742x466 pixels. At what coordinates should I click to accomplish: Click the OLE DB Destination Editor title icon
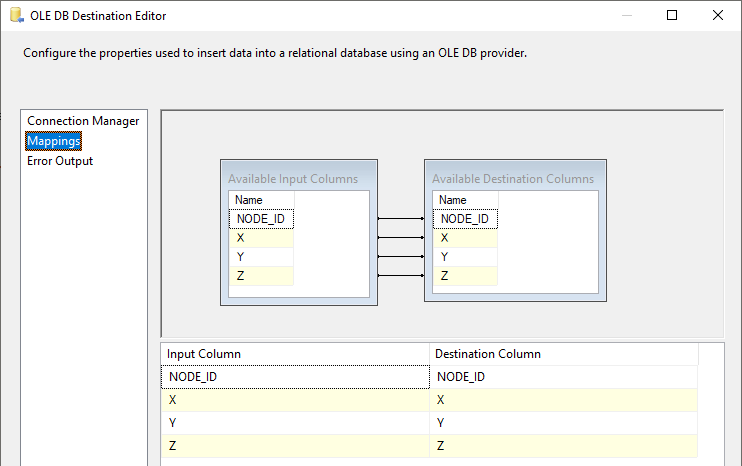click(17, 15)
